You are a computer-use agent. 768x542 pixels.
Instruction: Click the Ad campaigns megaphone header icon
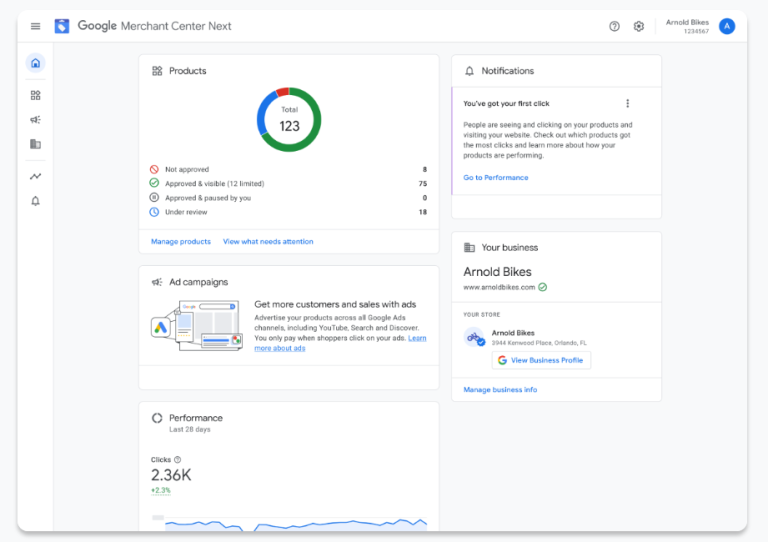coord(157,282)
